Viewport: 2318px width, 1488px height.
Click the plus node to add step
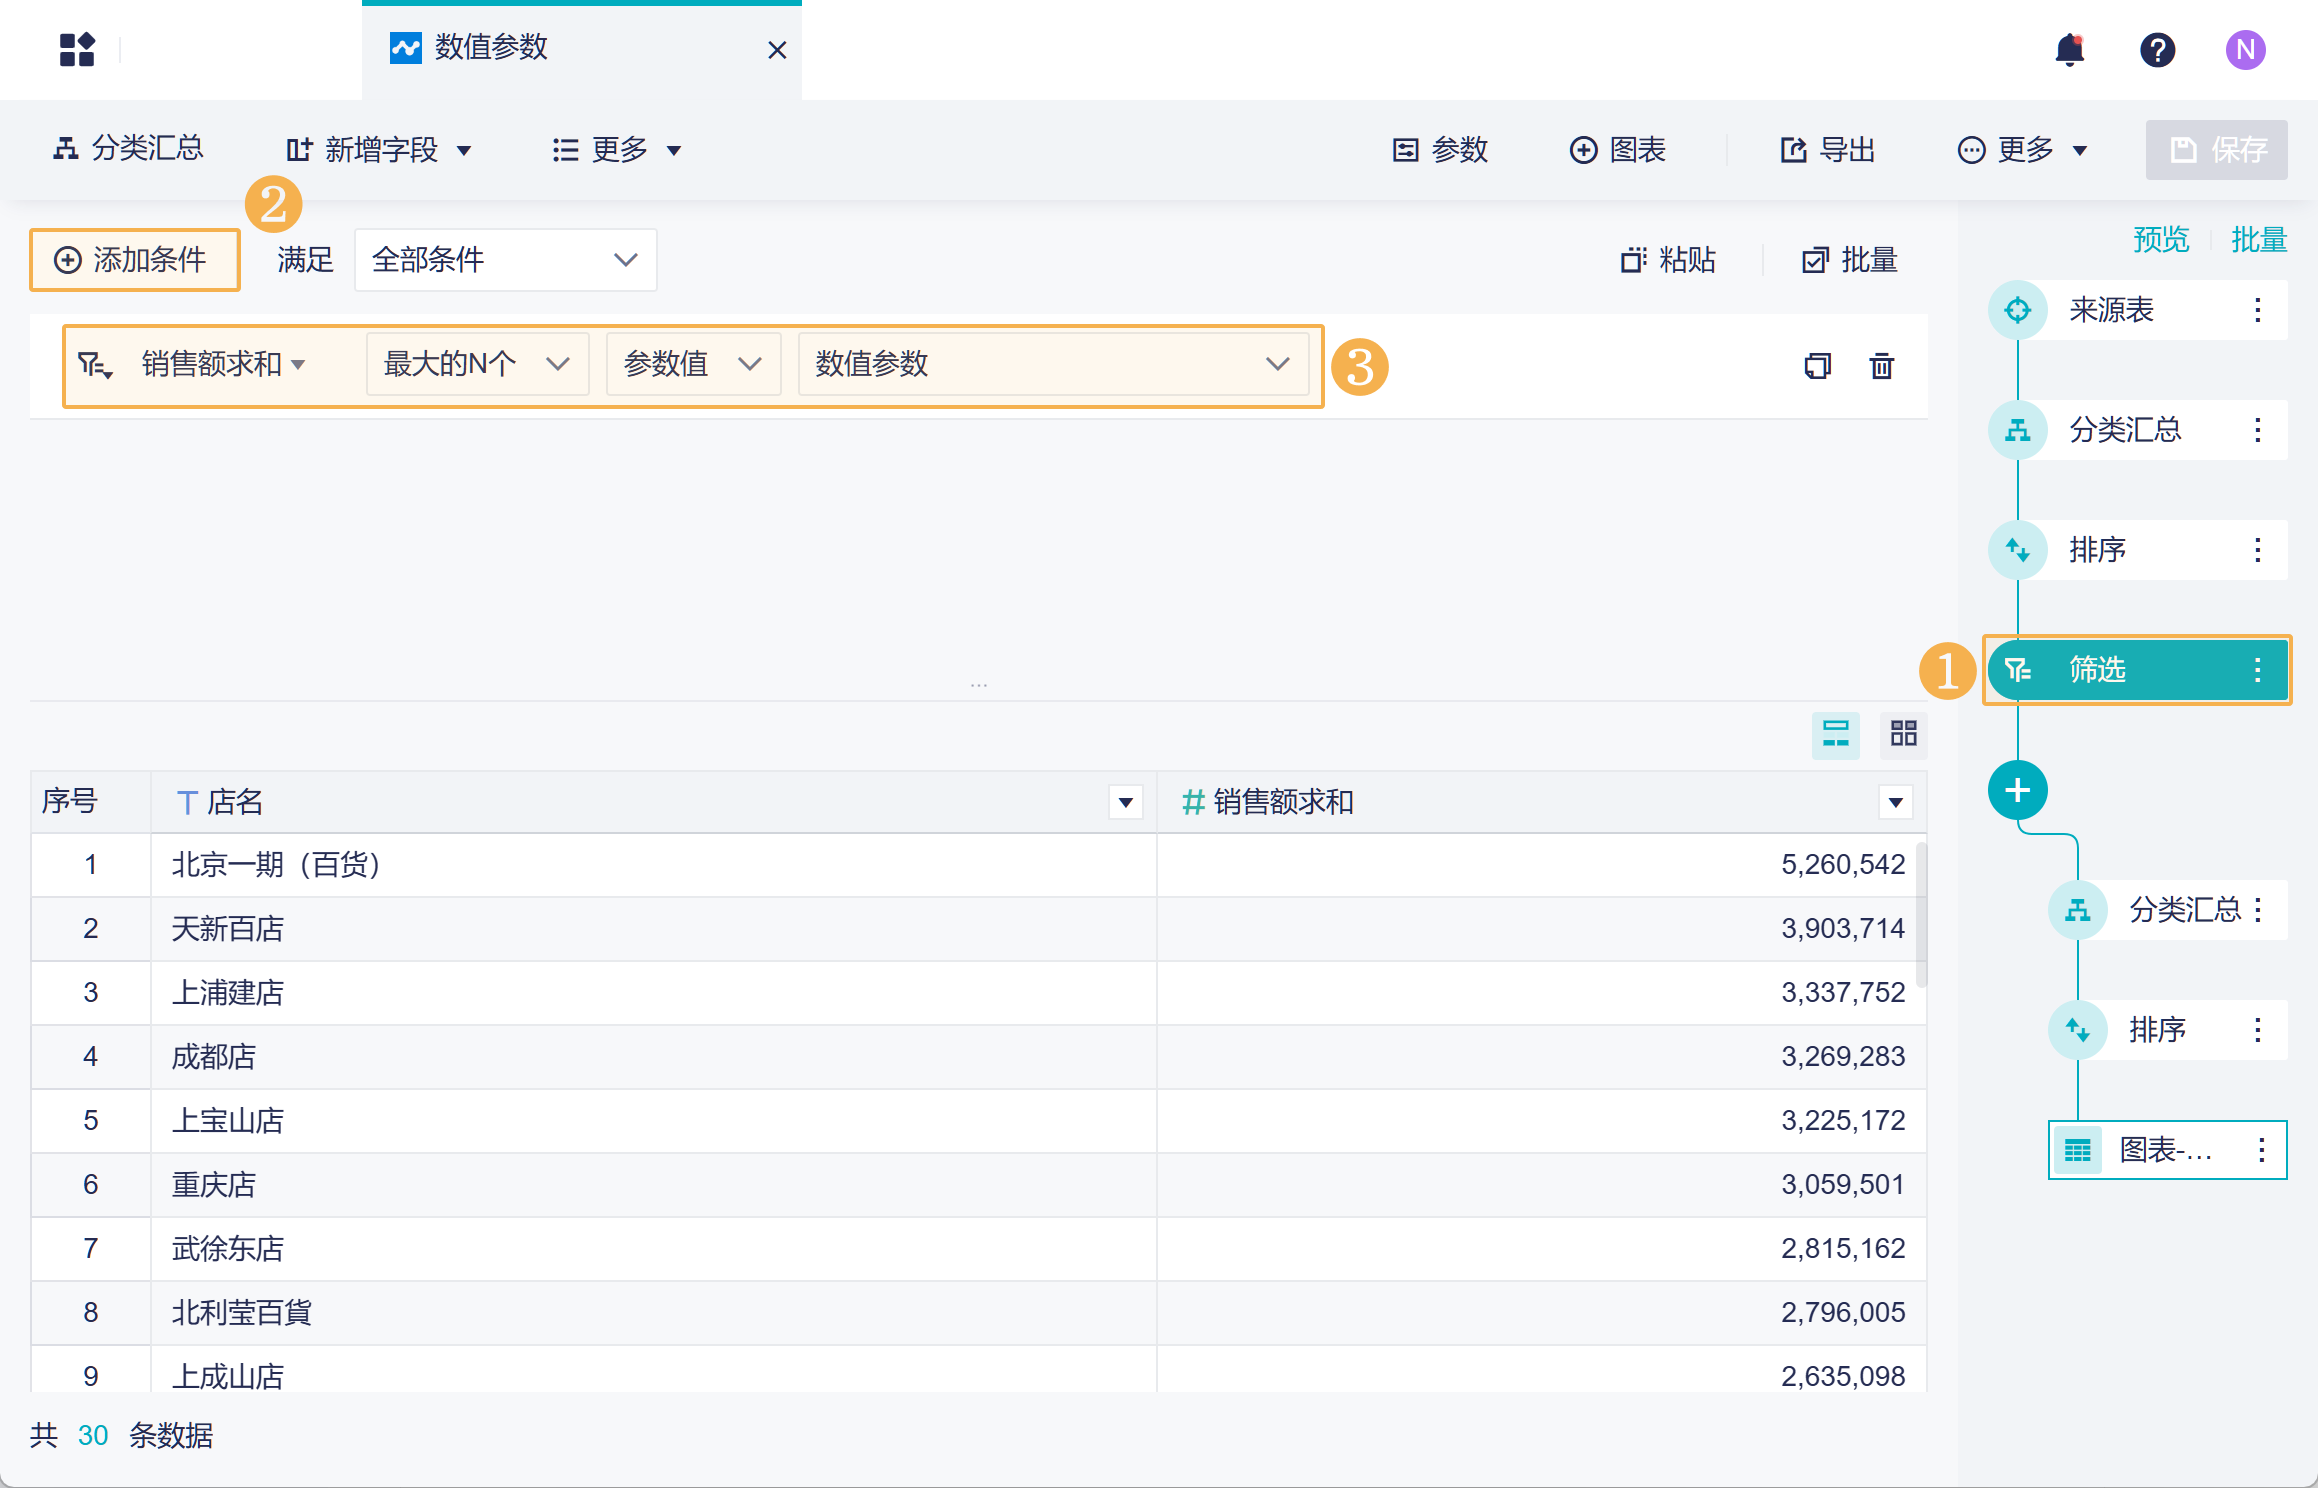coord(2017,790)
